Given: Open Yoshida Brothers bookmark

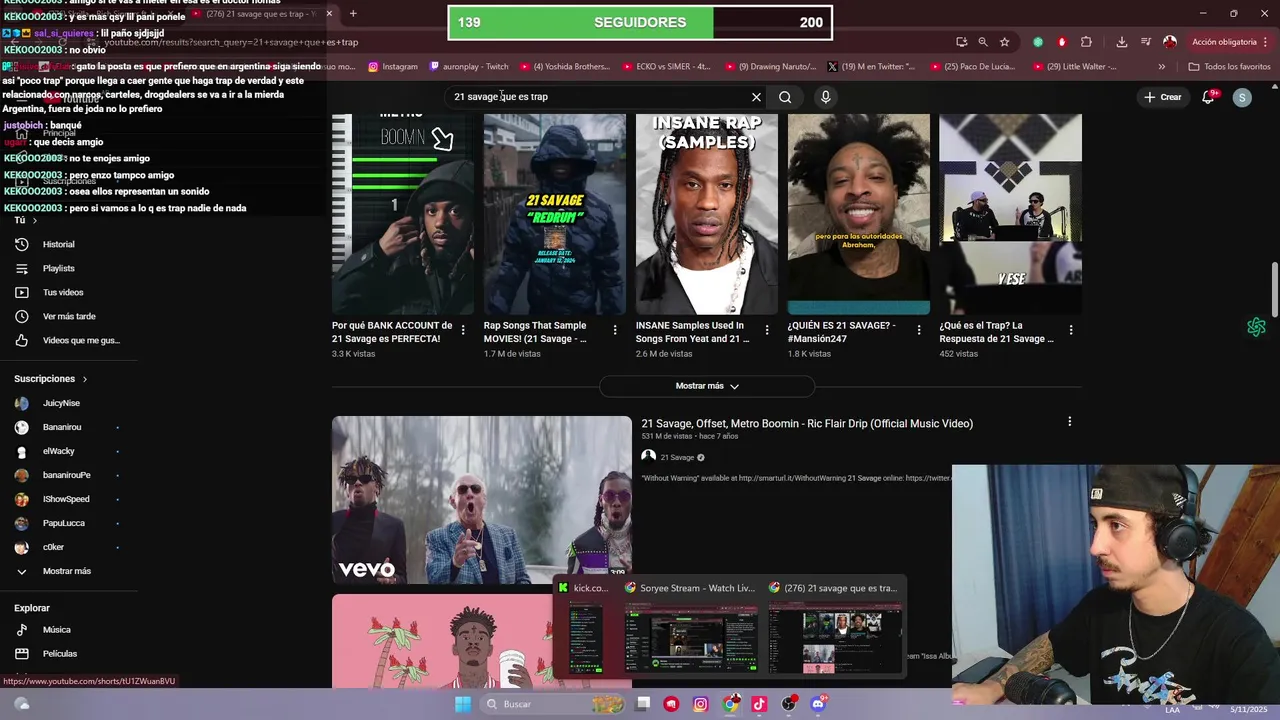Looking at the screenshot, I should [564, 67].
